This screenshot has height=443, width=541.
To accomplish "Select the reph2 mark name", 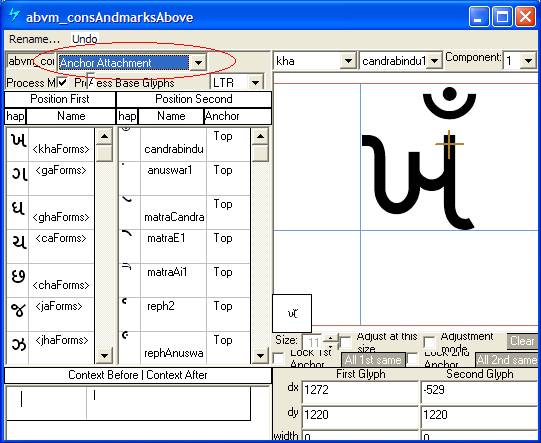I will [162, 306].
